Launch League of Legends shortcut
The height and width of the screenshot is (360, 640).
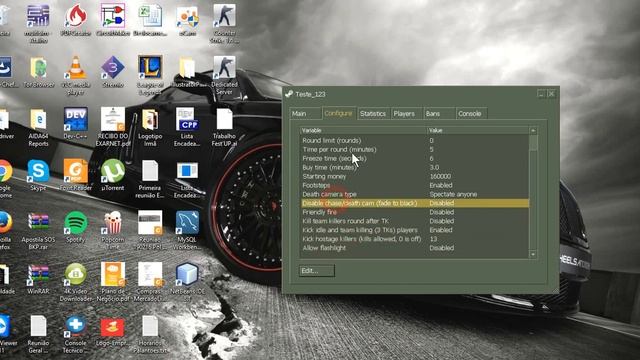click(150, 76)
